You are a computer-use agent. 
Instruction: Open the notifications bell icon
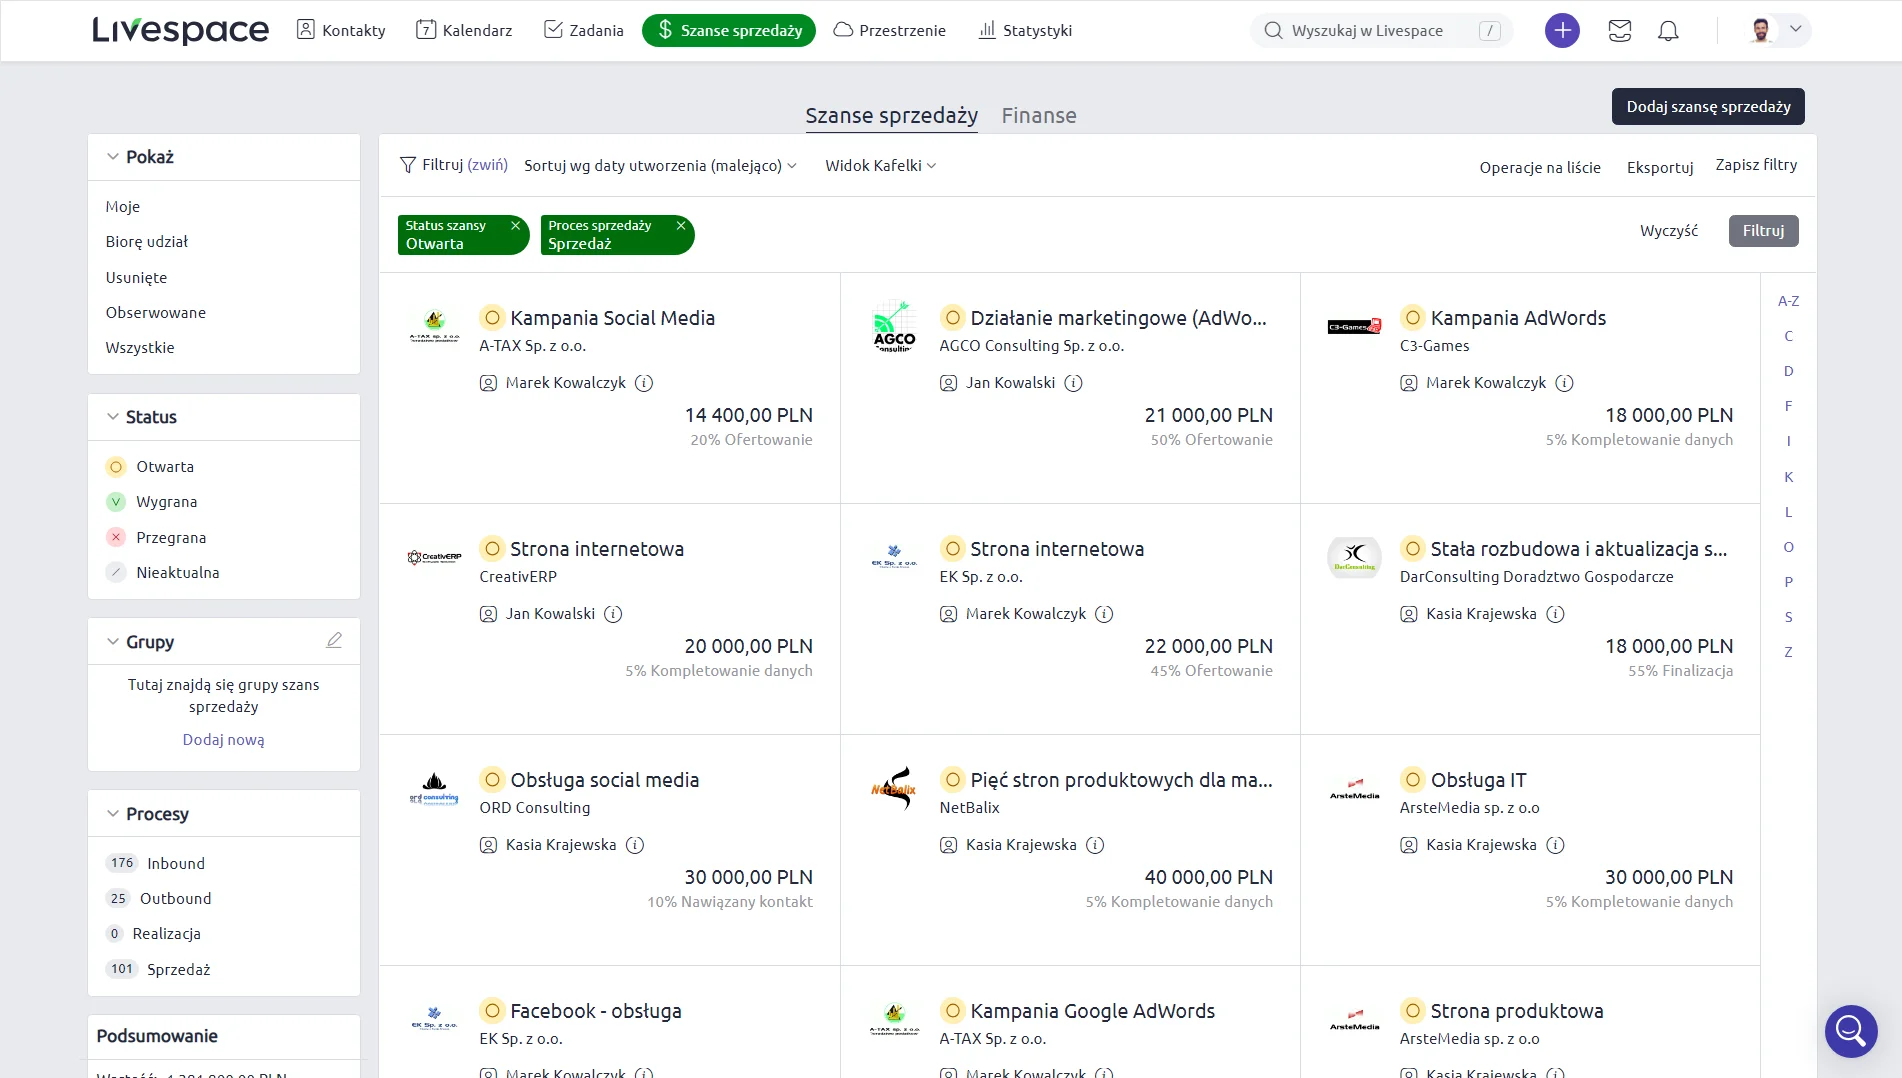click(1668, 31)
